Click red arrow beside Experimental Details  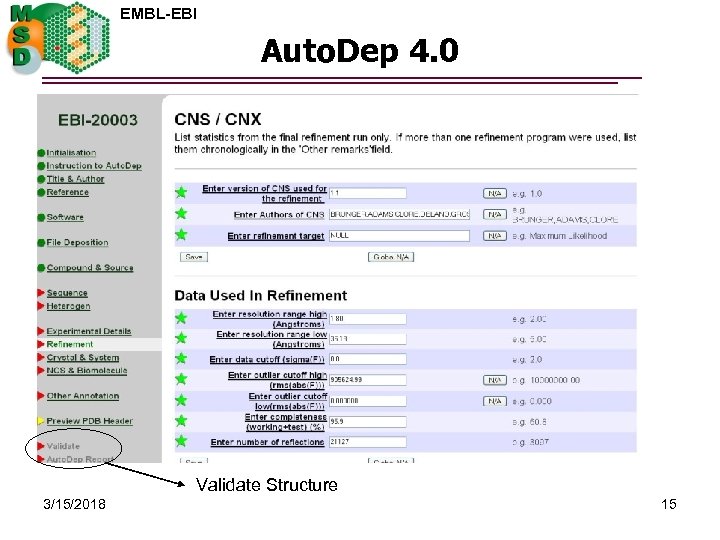(40, 331)
